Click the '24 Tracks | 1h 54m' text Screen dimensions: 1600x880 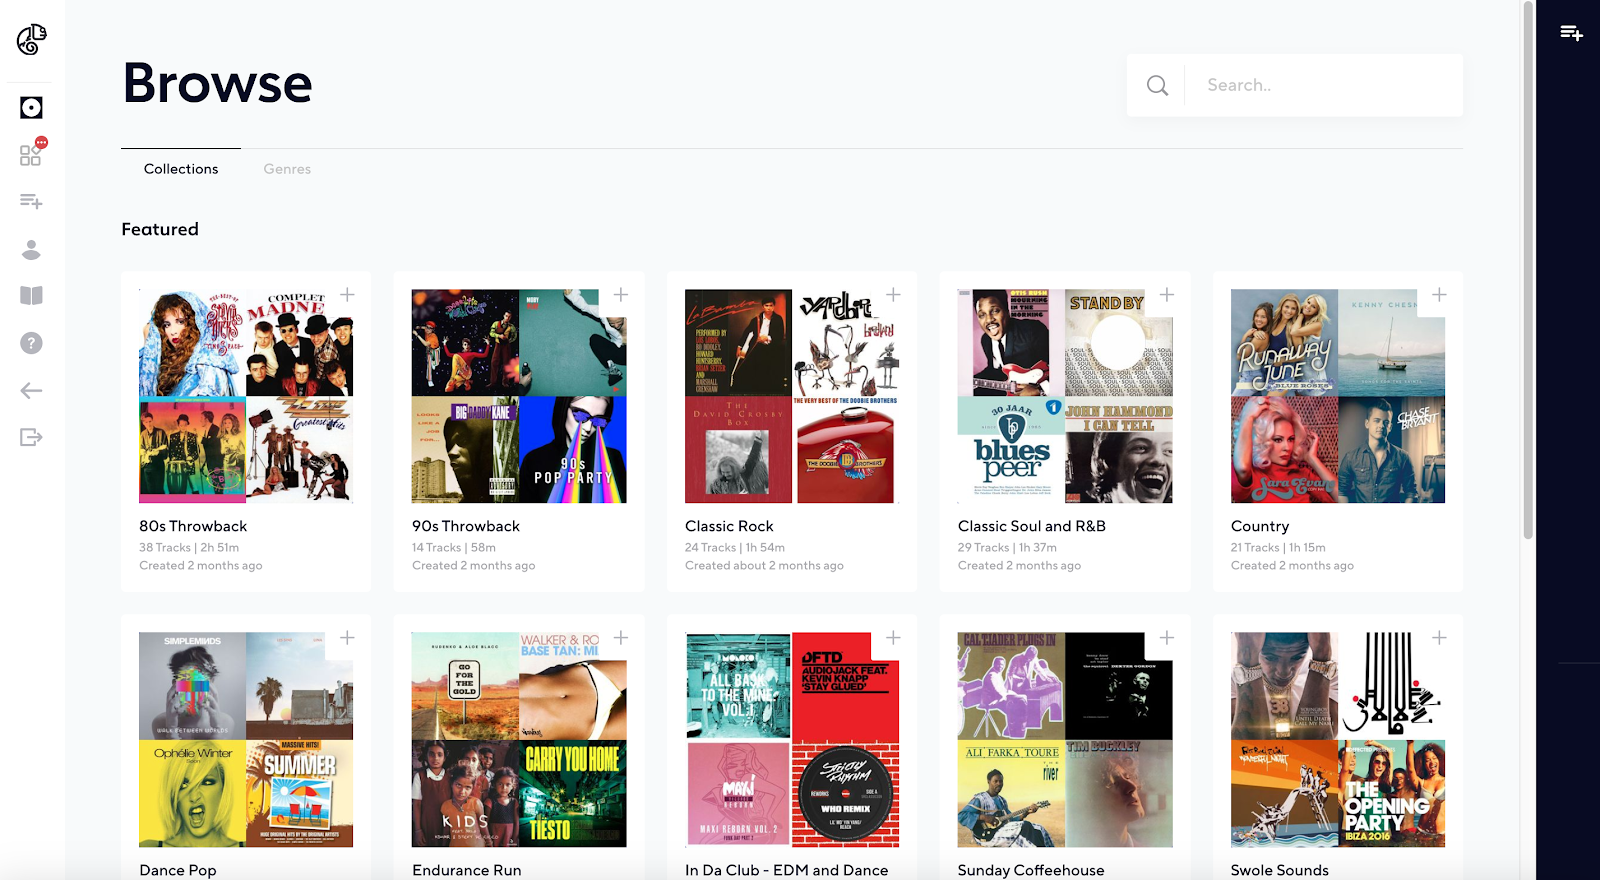pyautogui.click(x=735, y=548)
